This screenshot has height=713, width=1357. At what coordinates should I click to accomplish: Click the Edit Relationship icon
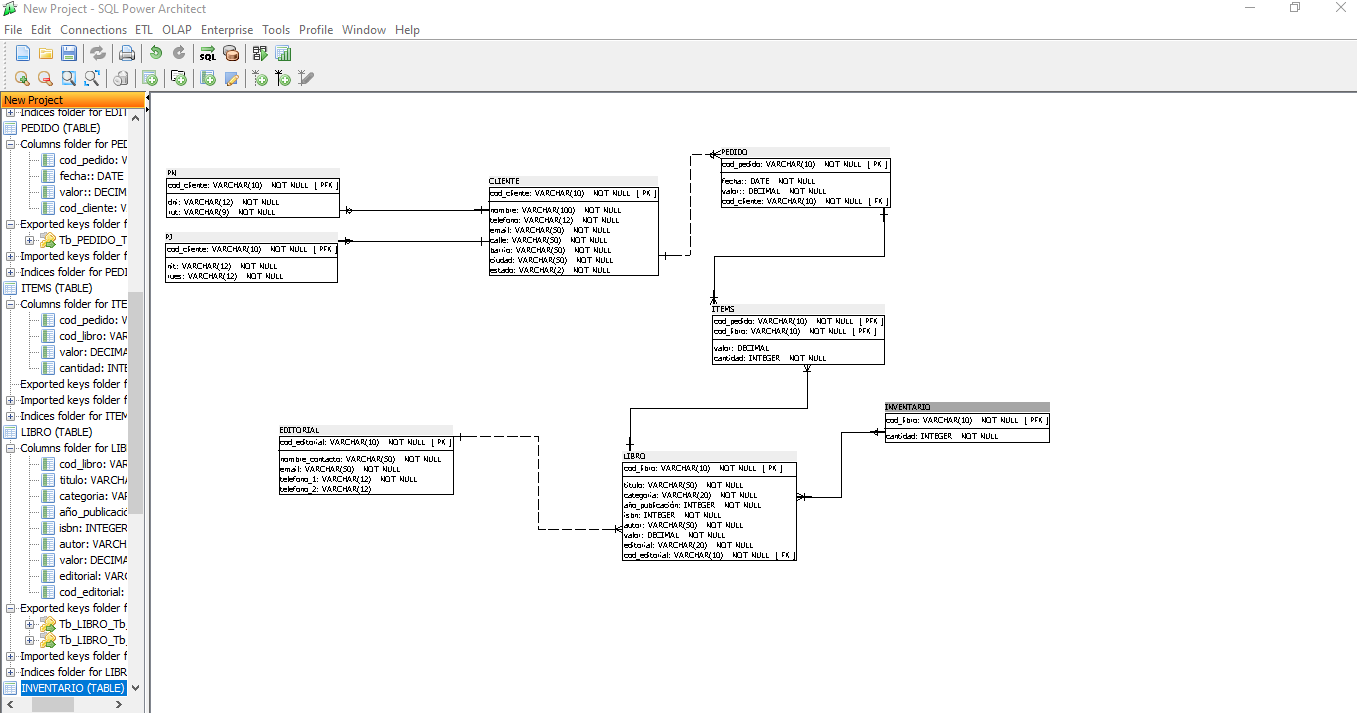coord(306,78)
